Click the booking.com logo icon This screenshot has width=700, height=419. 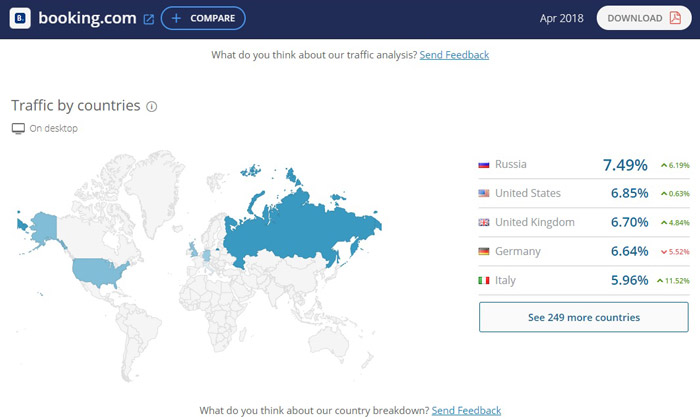click(20, 18)
